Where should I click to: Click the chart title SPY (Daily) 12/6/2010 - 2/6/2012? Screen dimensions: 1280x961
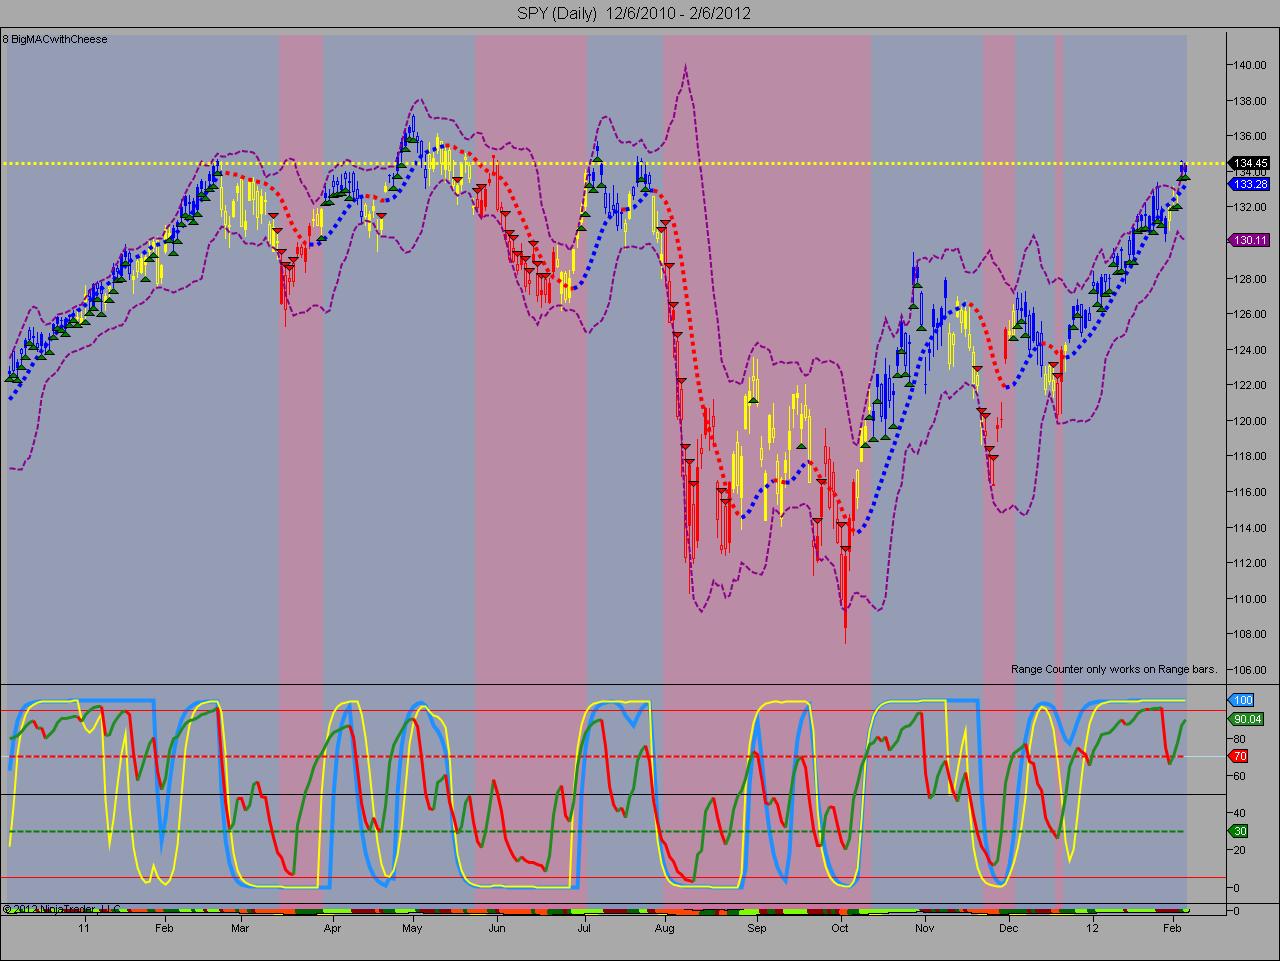[x=633, y=13]
